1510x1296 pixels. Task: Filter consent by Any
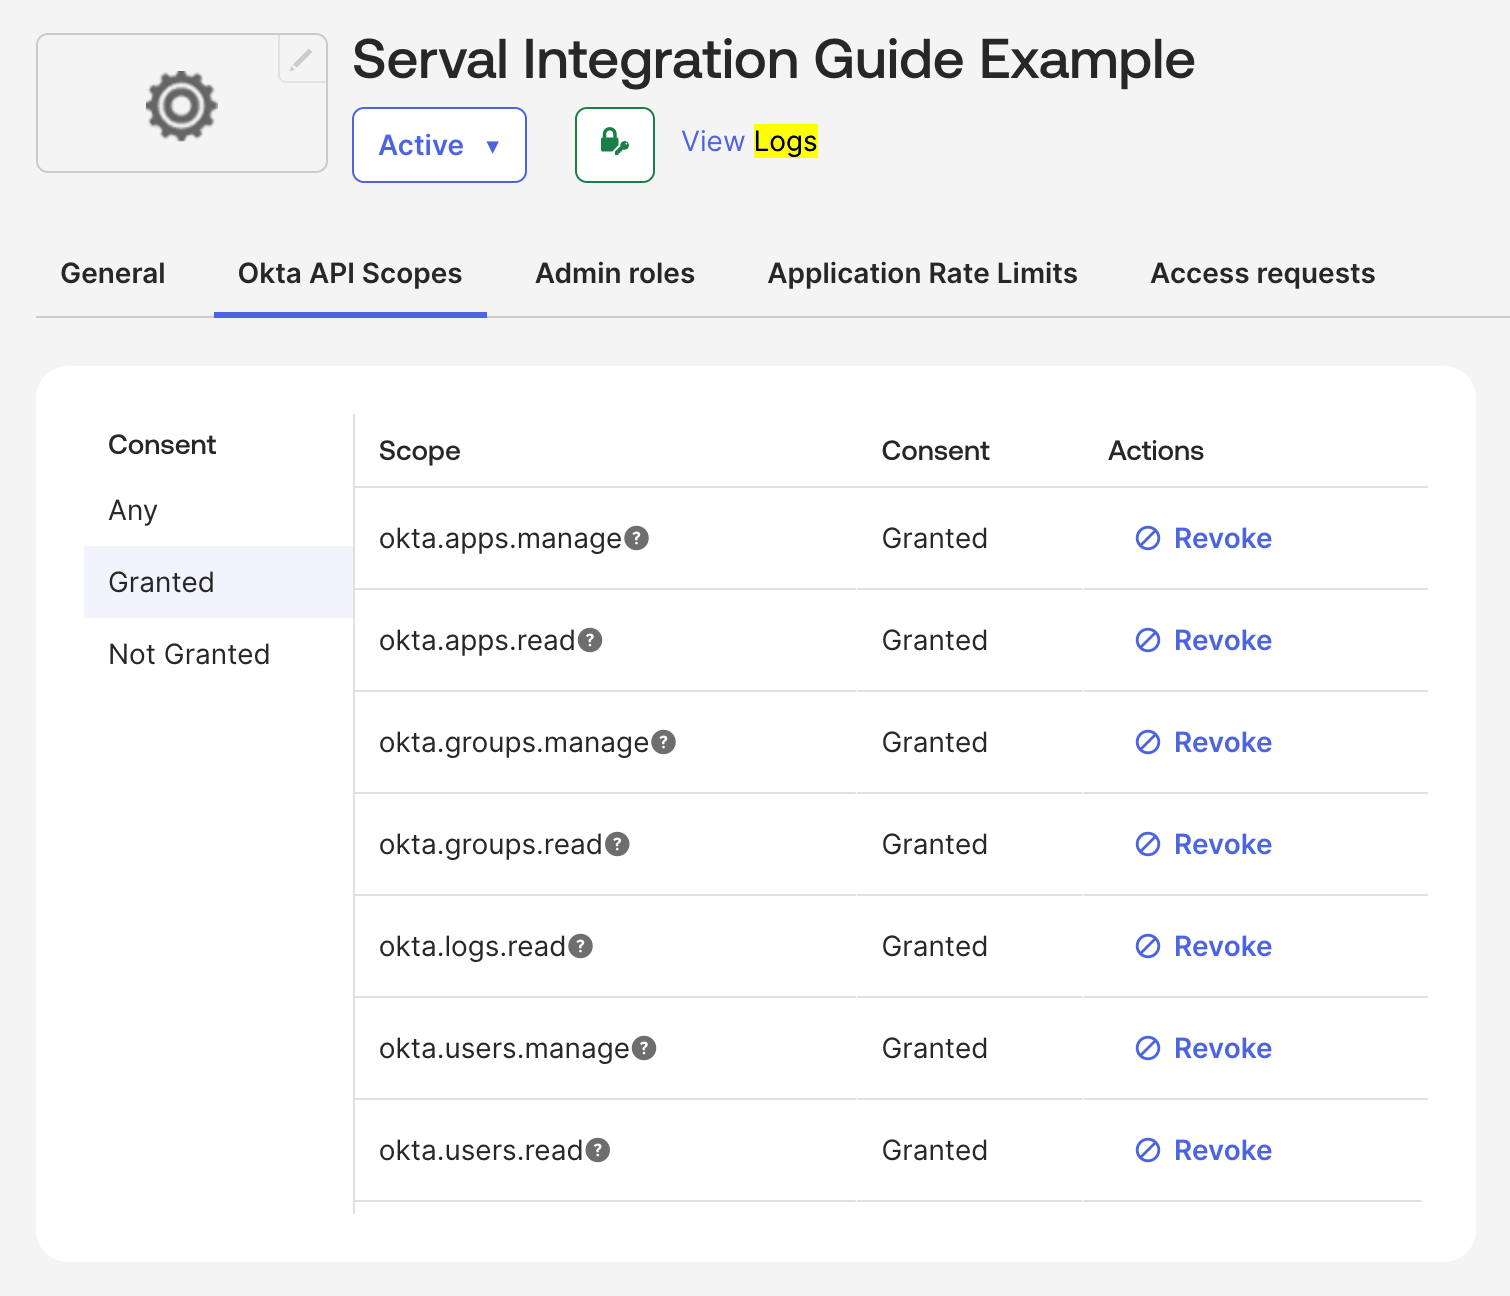coord(133,510)
